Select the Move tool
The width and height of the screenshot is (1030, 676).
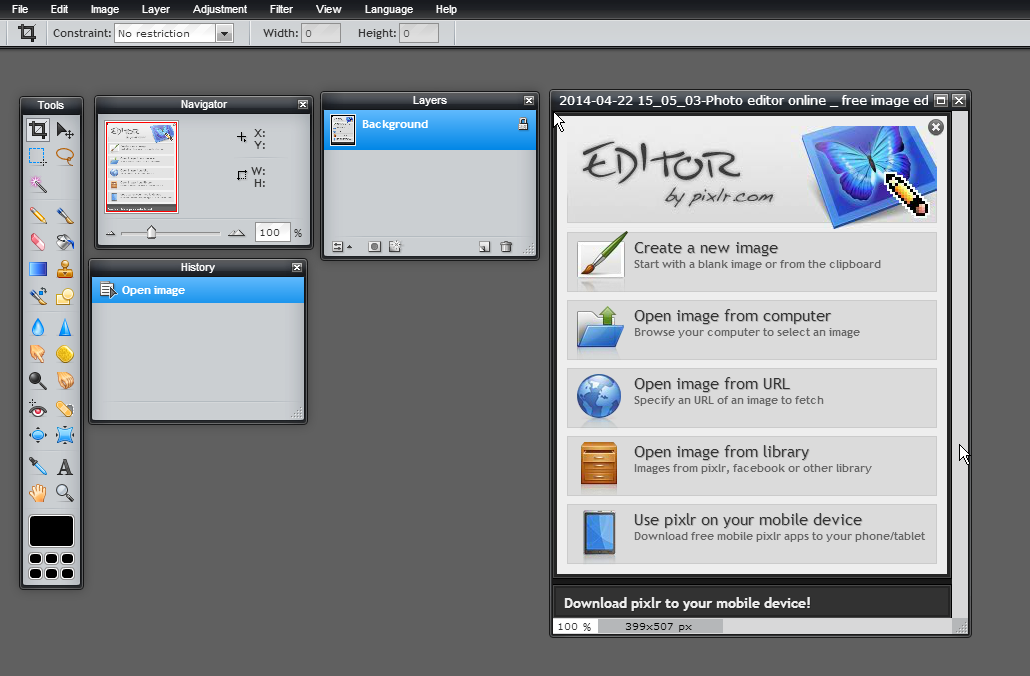64,130
